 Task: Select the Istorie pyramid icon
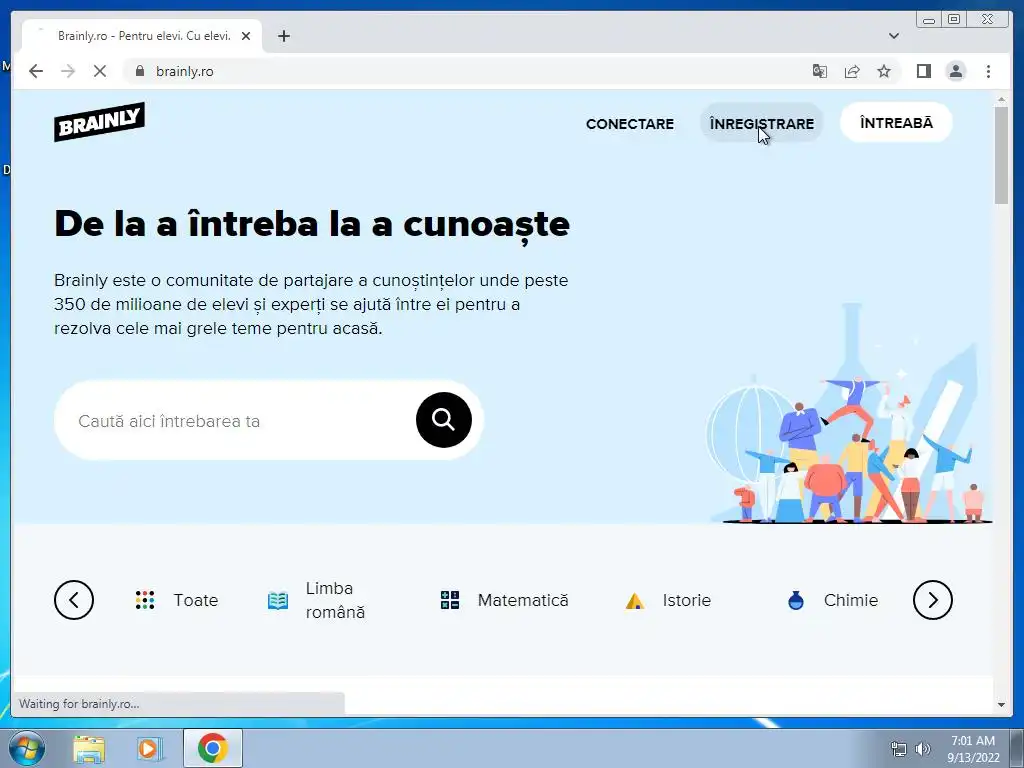635,600
